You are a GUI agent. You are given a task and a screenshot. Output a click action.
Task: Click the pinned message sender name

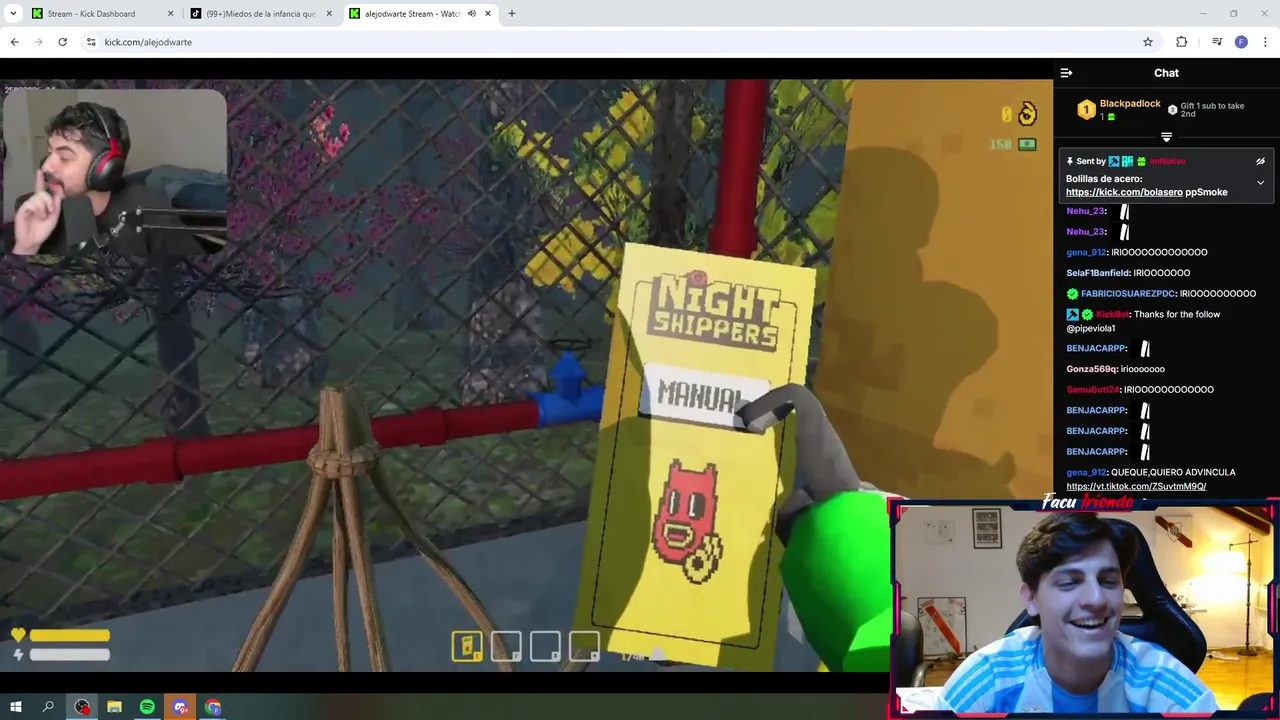pos(1167,161)
